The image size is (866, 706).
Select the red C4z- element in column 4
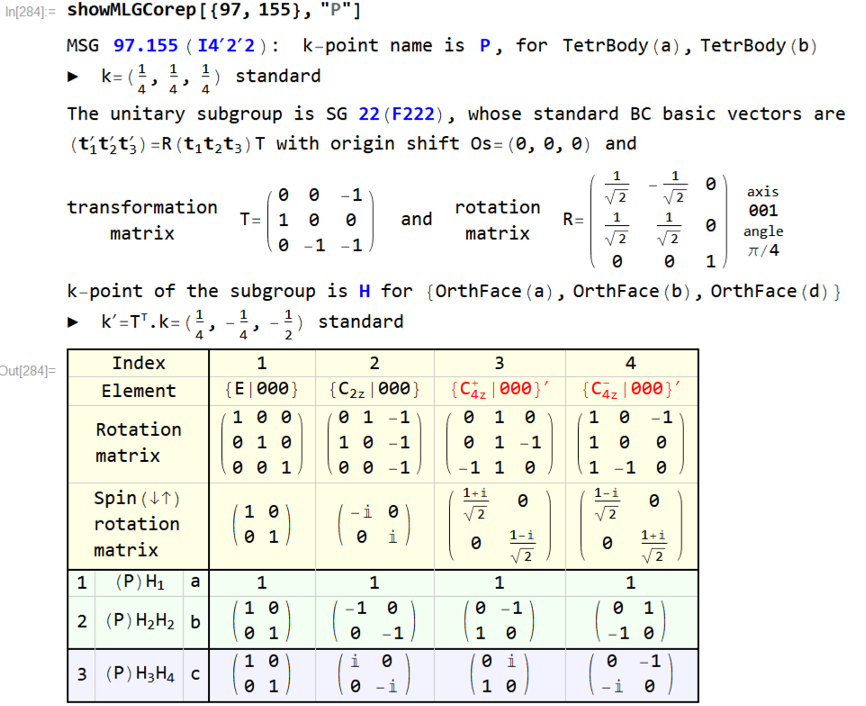coord(629,391)
